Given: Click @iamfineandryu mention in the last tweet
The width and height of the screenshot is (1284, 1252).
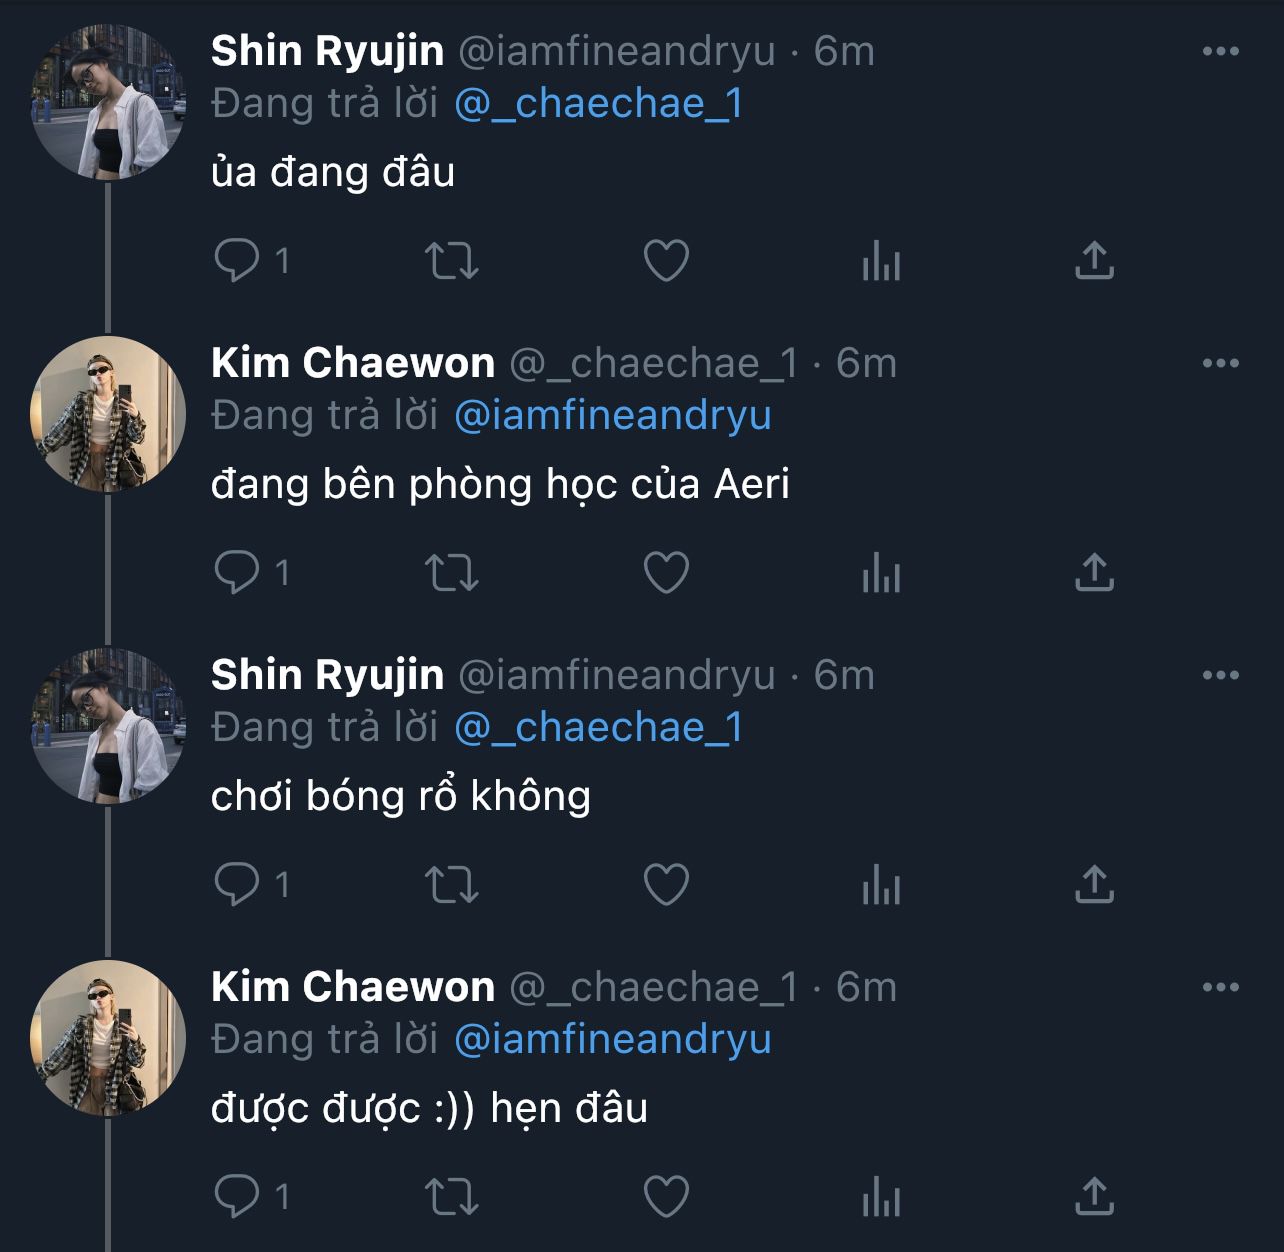Looking at the screenshot, I should (612, 1040).
